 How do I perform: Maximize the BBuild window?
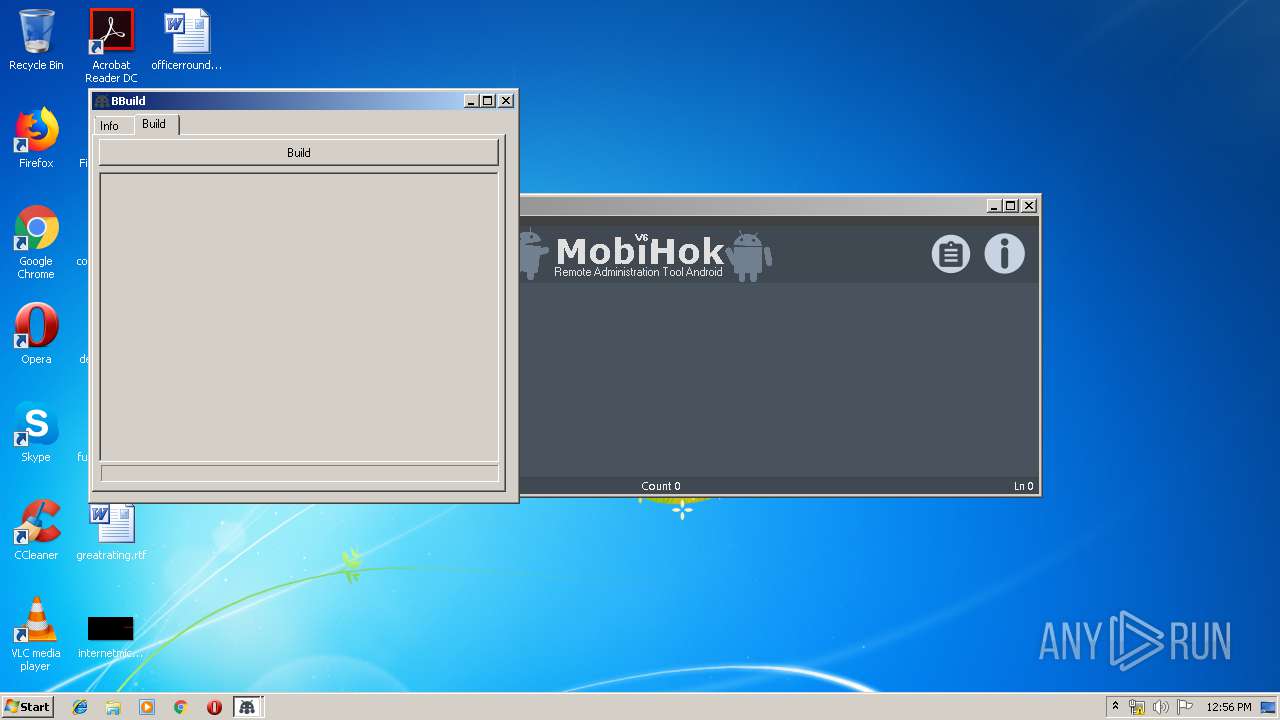pyautogui.click(x=488, y=101)
